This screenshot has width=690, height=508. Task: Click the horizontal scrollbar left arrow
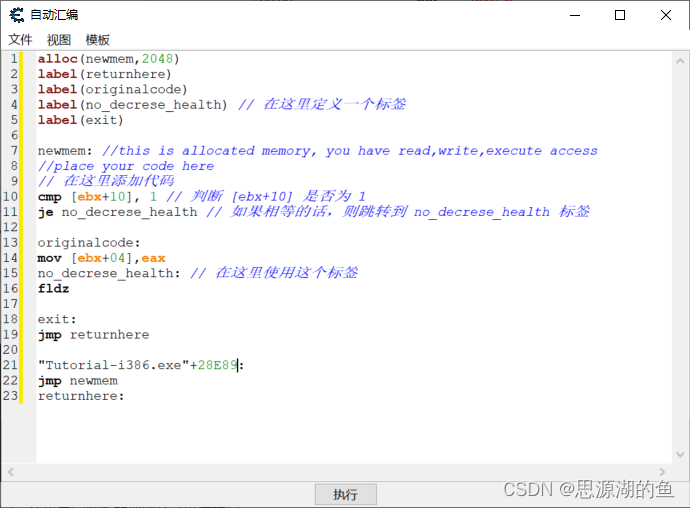point(11,472)
